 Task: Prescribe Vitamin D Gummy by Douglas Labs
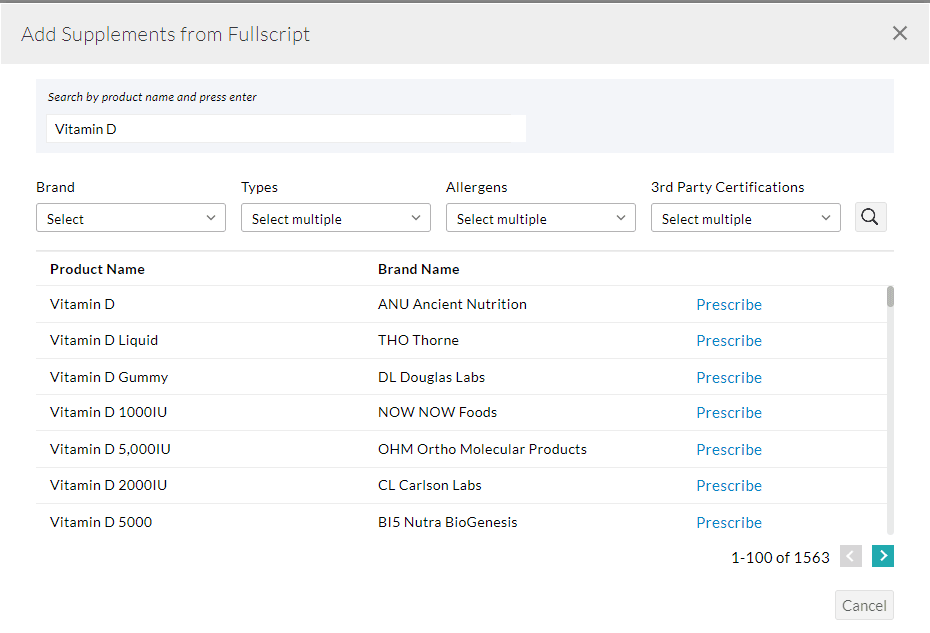[x=729, y=377]
